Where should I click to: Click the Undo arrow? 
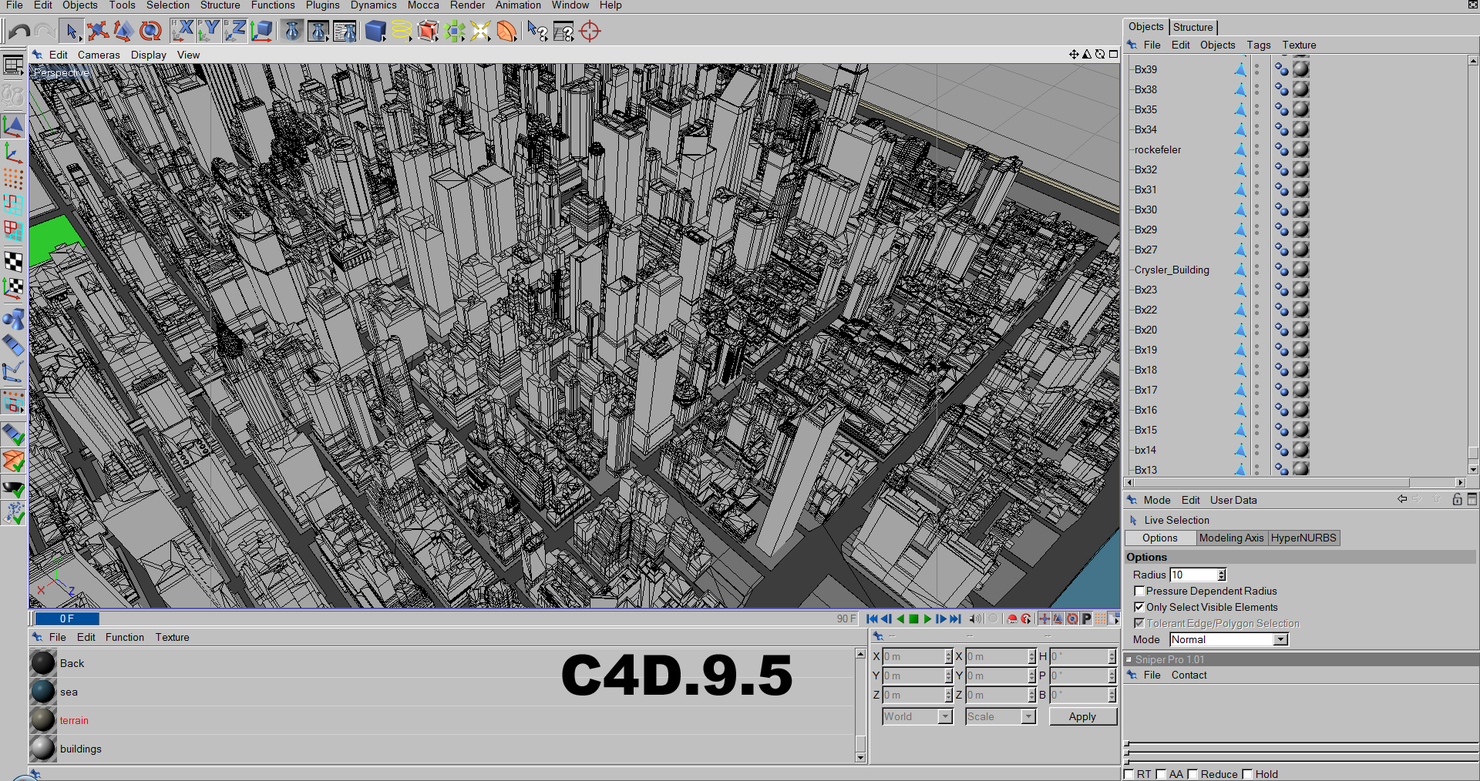[20, 31]
